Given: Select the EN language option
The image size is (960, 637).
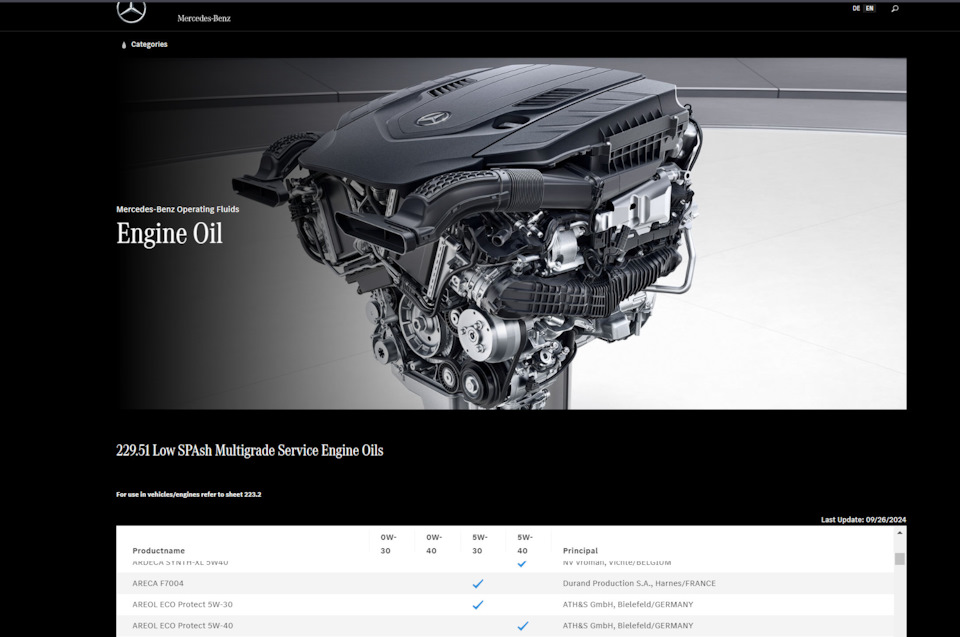Looking at the screenshot, I should click(x=870, y=8).
